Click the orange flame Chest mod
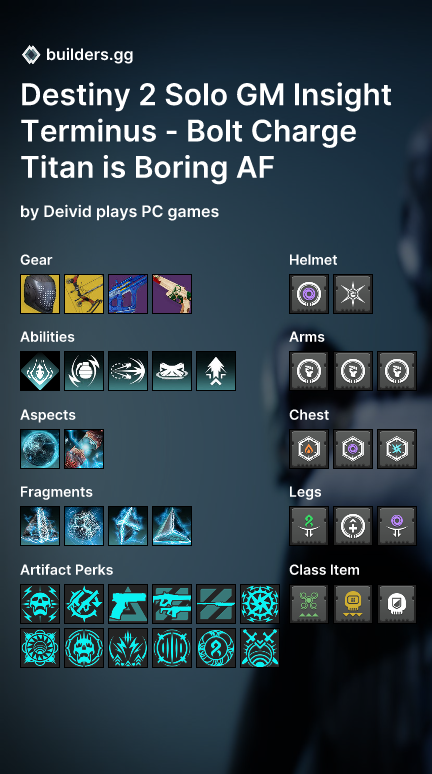 pyautogui.click(x=309, y=449)
